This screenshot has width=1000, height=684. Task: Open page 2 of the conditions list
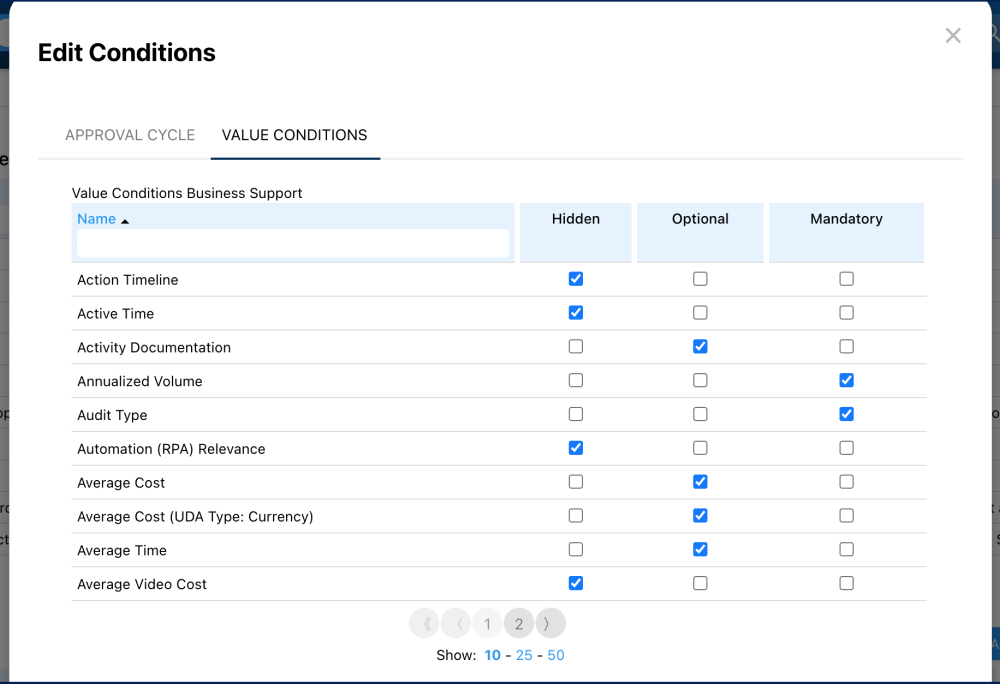tap(519, 624)
